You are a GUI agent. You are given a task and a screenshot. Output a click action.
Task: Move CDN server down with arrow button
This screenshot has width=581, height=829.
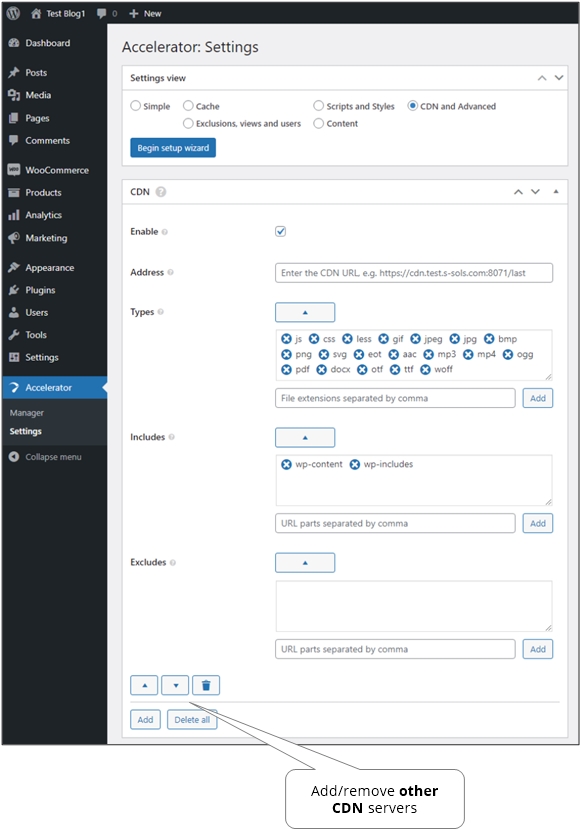[176, 685]
